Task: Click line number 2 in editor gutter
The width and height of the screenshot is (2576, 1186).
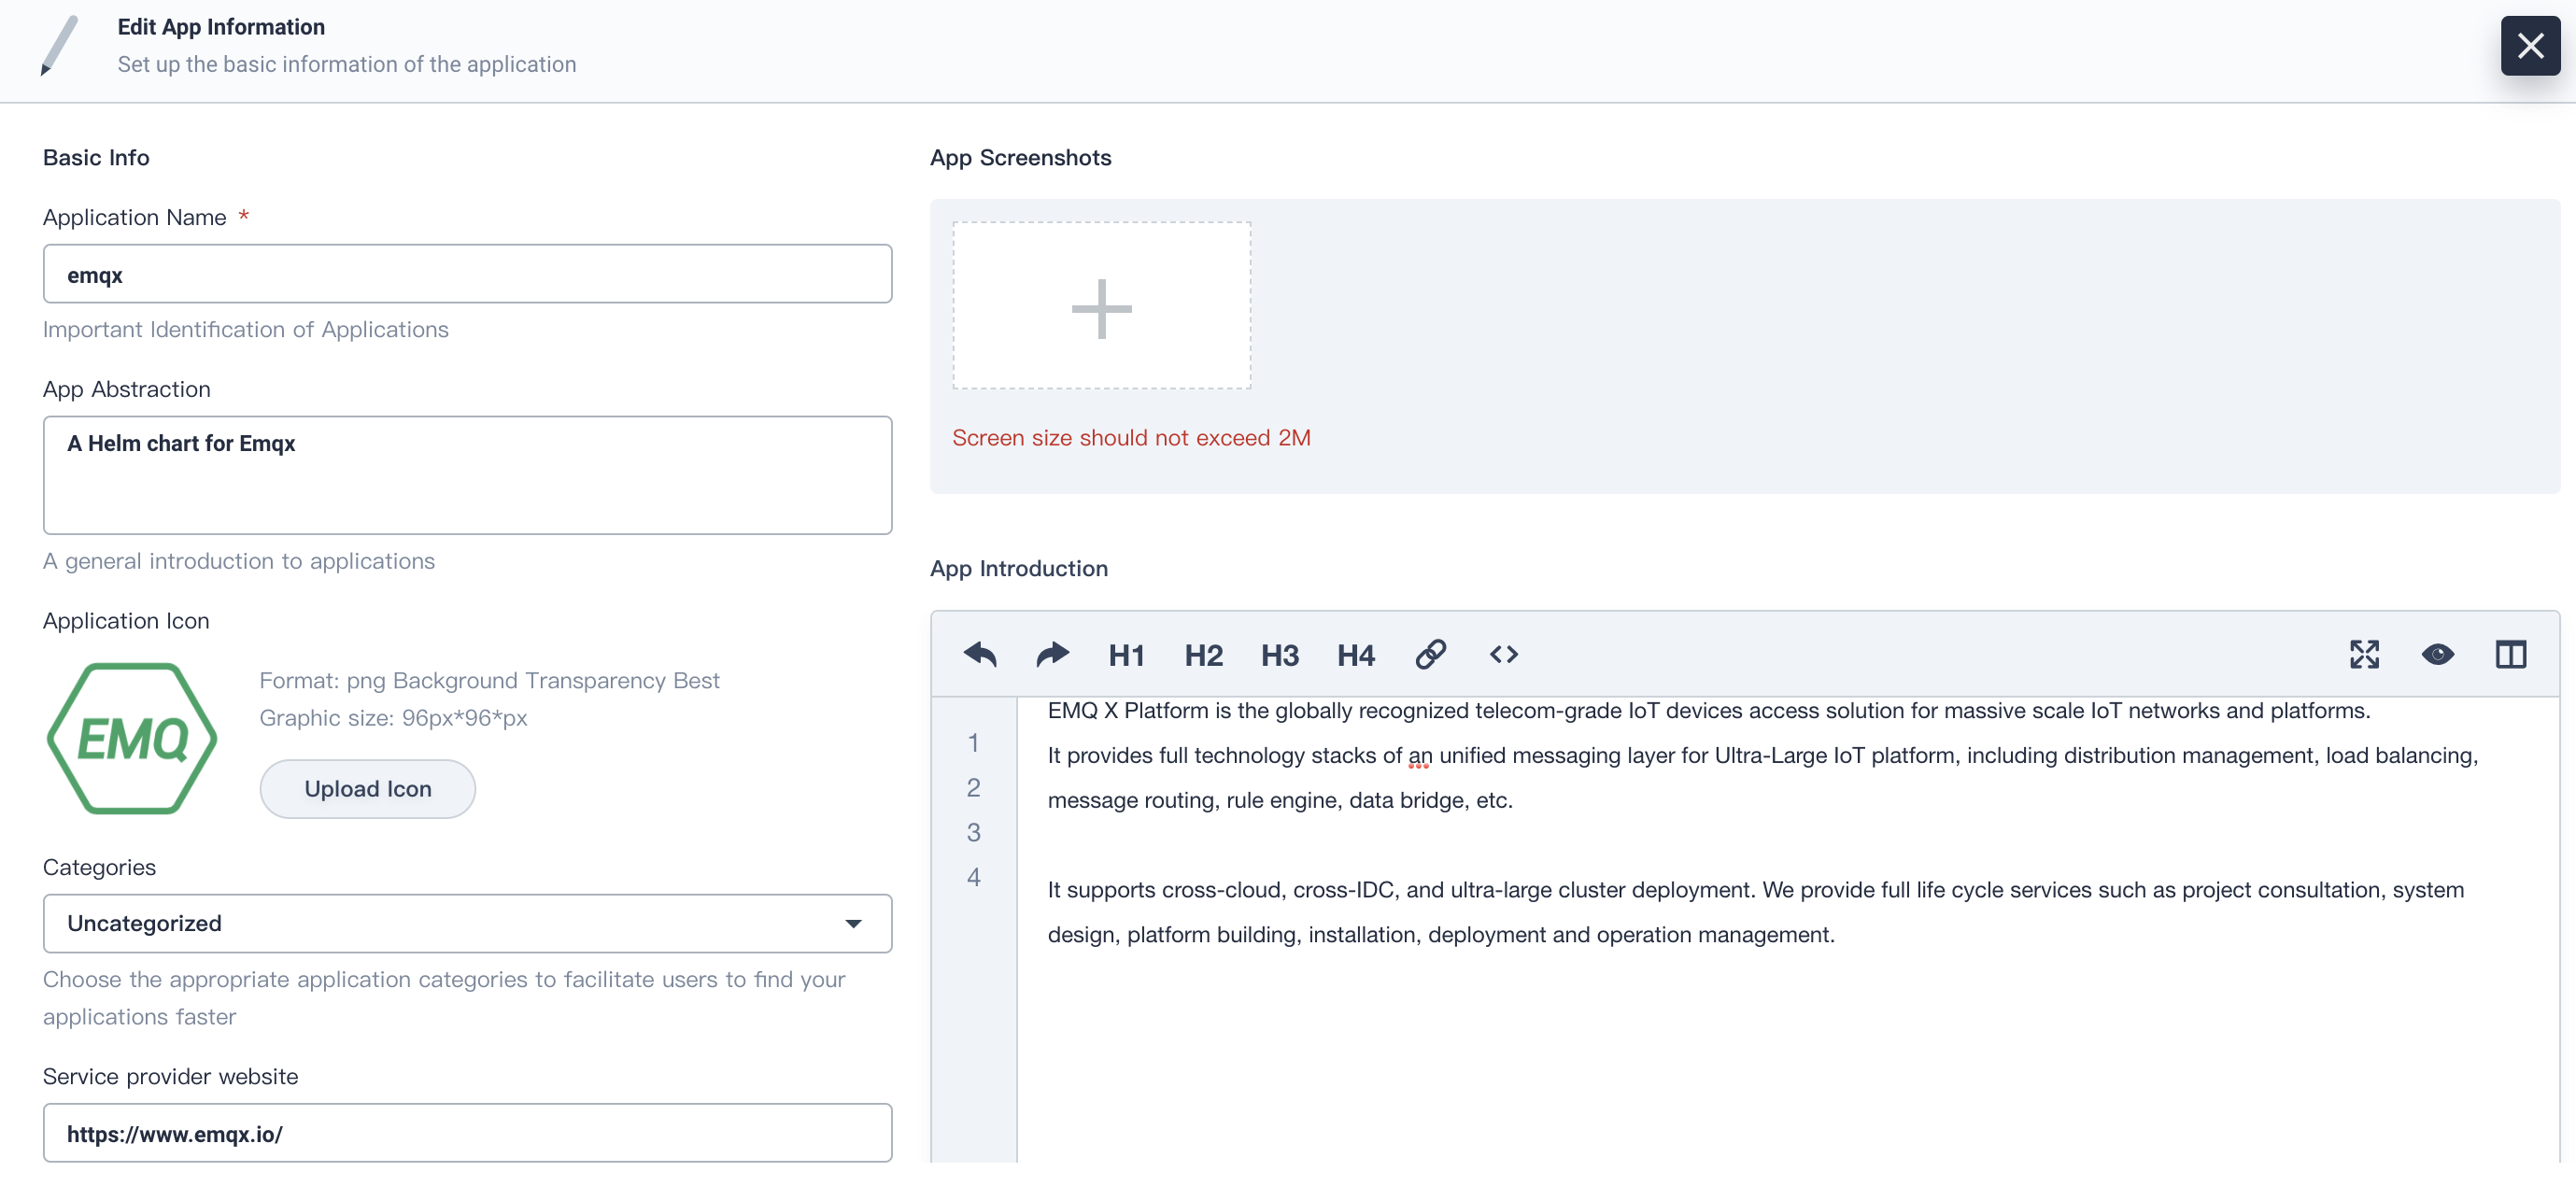Action: [x=973, y=788]
